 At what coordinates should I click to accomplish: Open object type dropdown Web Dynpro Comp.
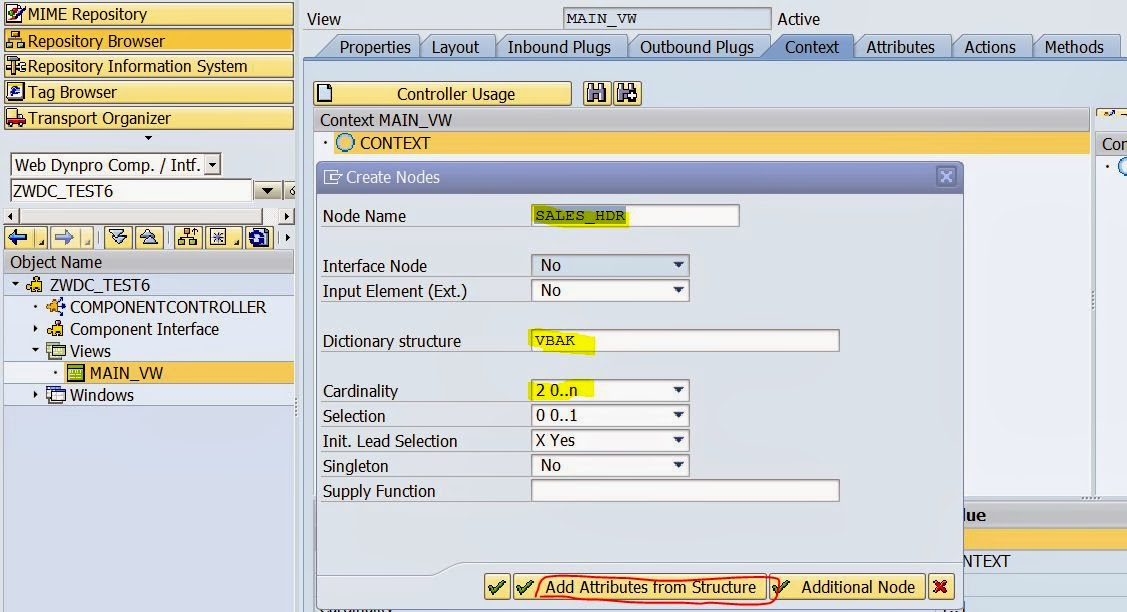213,165
